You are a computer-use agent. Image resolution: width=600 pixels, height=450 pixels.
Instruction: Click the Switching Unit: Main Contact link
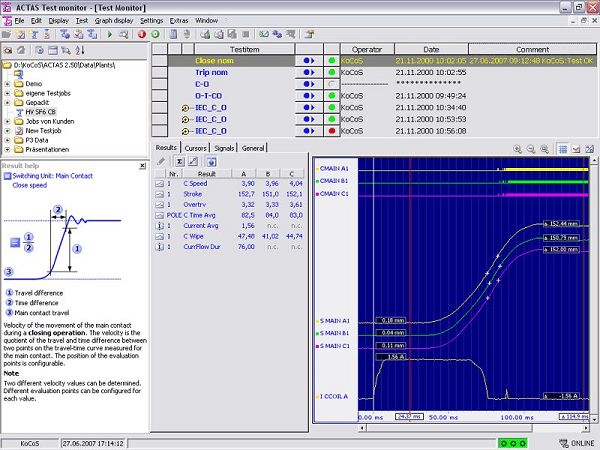pos(55,175)
